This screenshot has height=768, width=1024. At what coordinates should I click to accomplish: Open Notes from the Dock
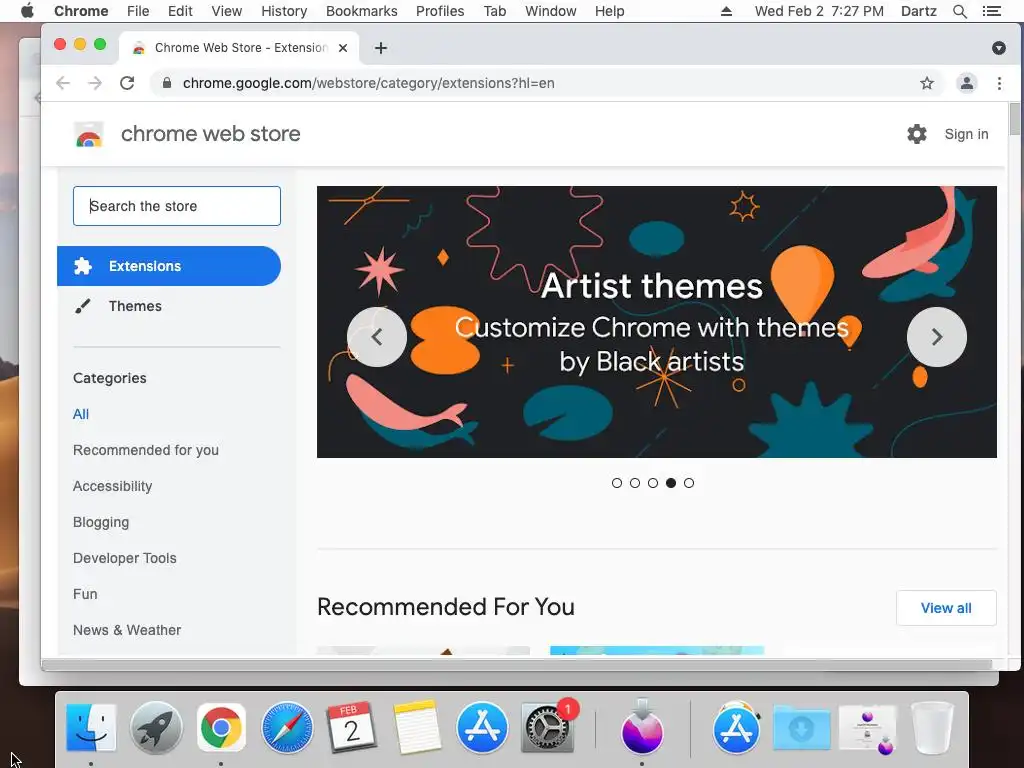pyautogui.click(x=417, y=728)
